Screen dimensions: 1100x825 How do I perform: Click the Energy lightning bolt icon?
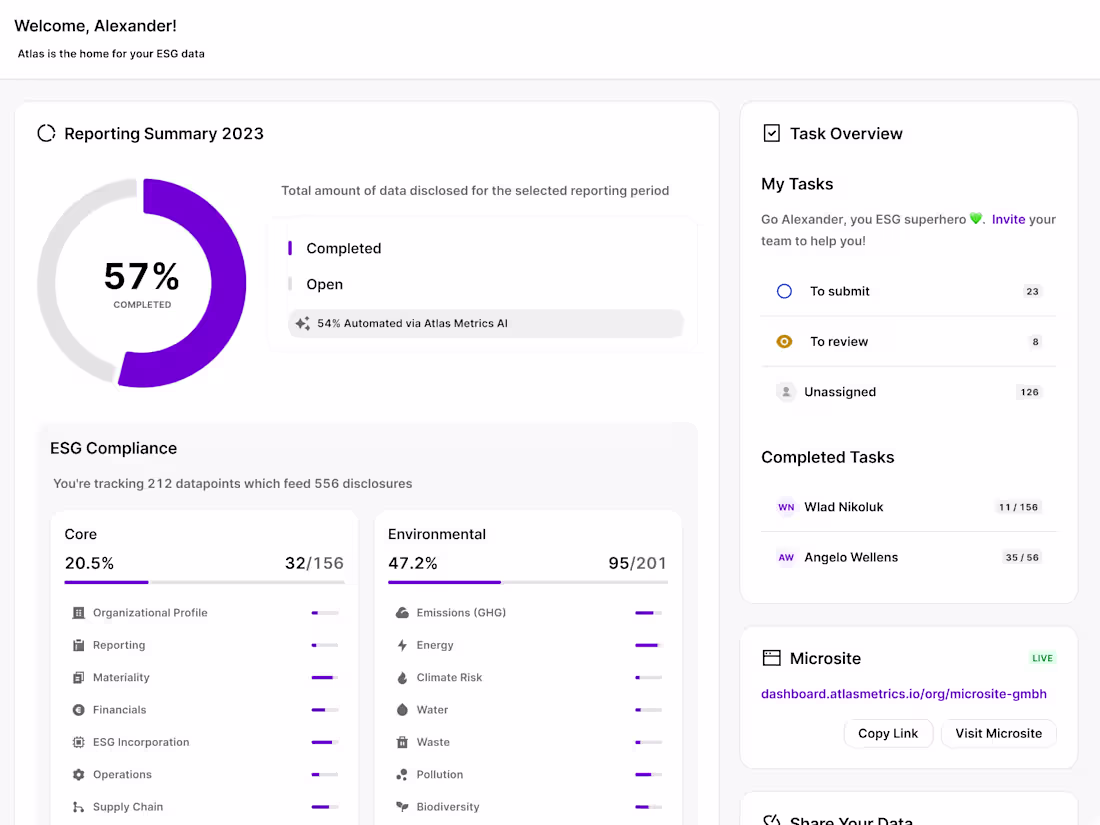[x=402, y=645]
